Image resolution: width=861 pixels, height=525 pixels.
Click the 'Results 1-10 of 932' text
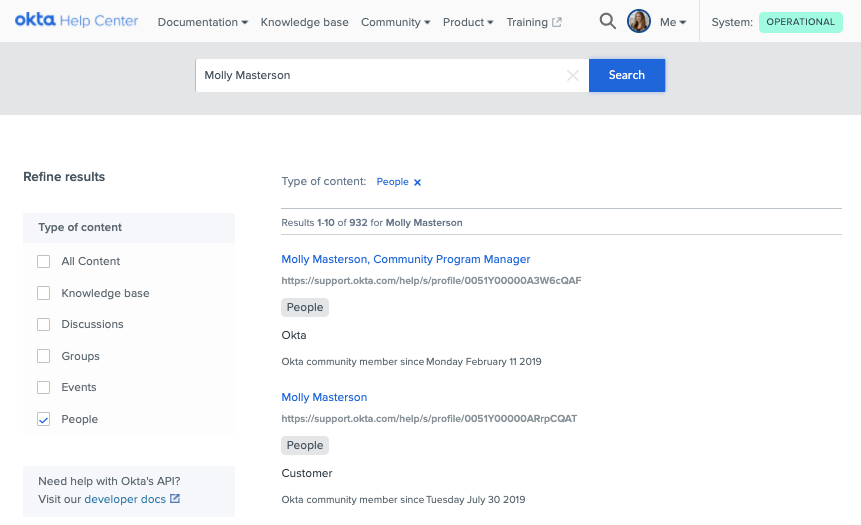point(324,222)
